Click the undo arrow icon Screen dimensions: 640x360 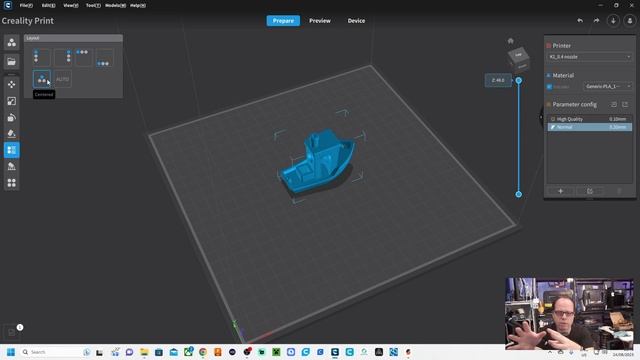[x=580, y=20]
